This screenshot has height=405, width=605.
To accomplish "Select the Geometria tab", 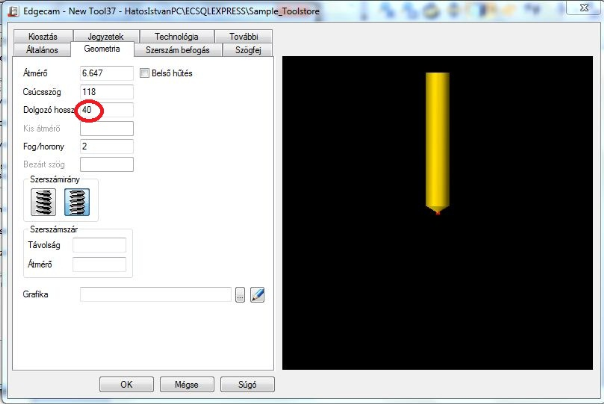I will [102, 49].
